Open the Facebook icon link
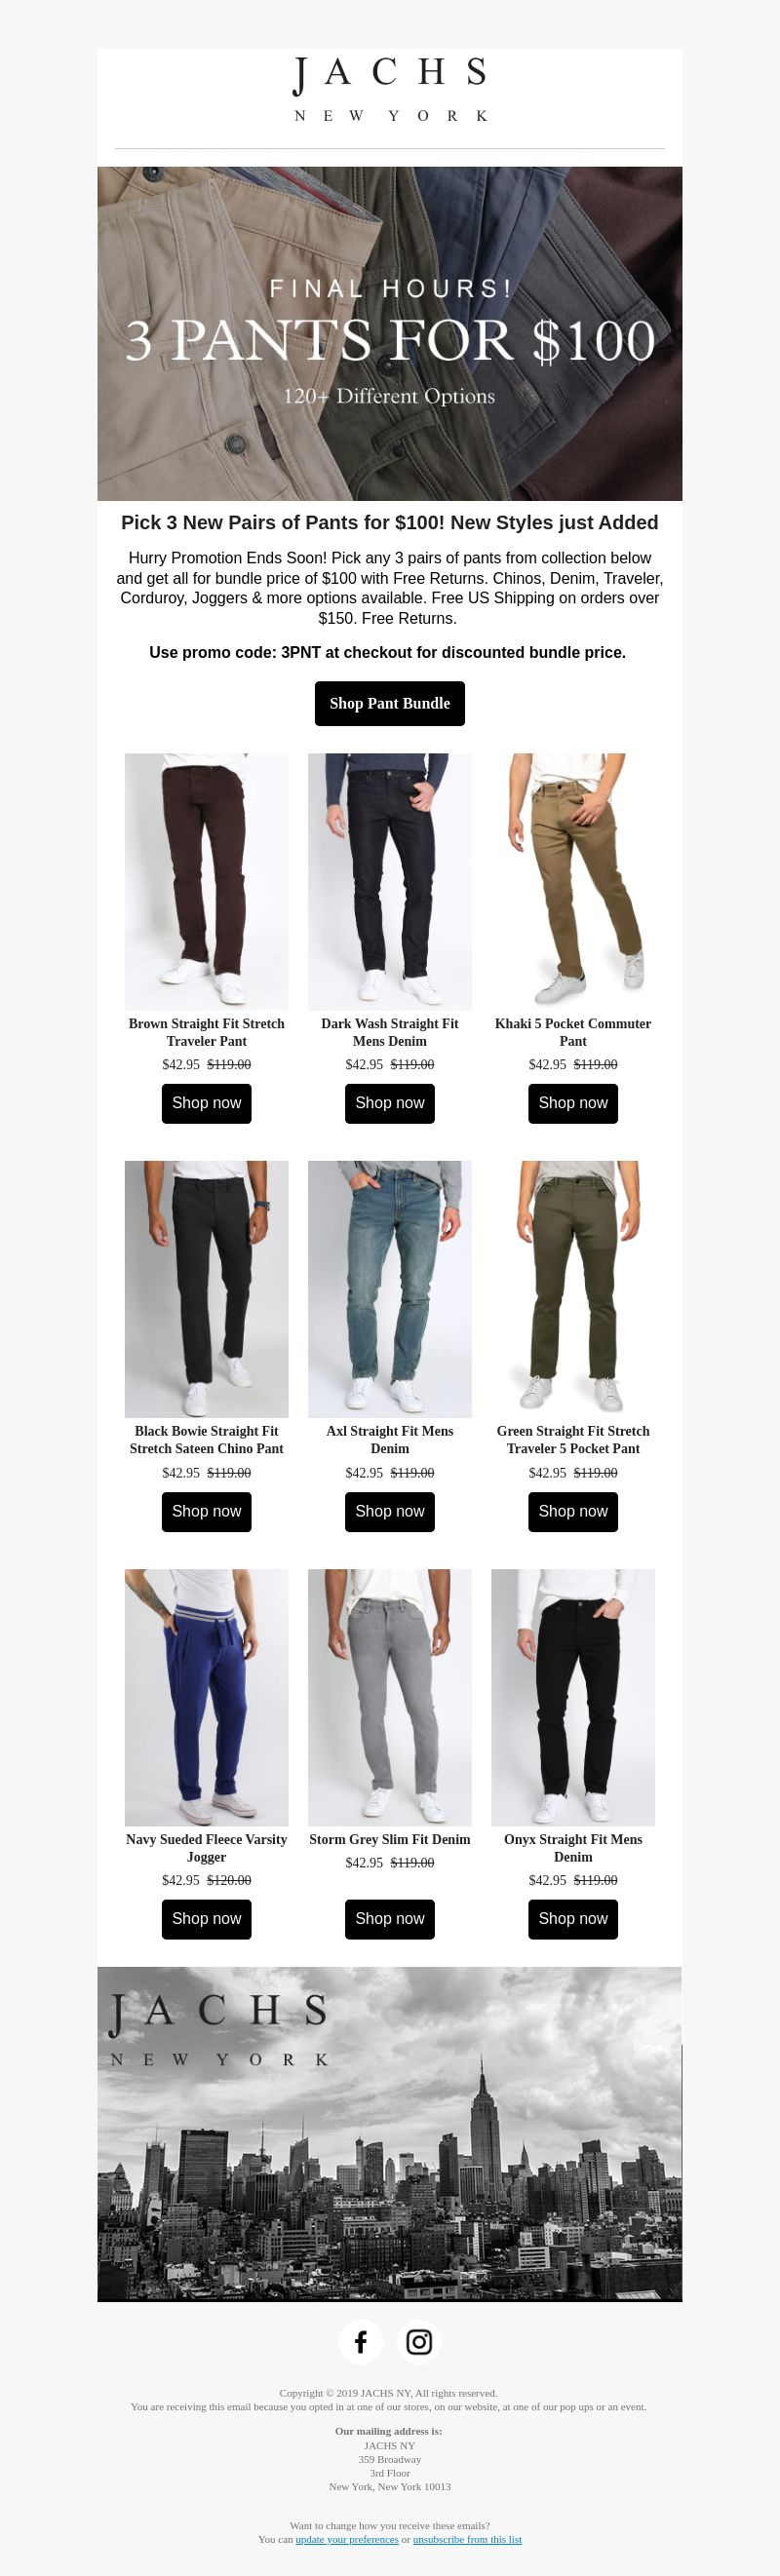The image size is (780, 2576). click(x=360, y=2342)
